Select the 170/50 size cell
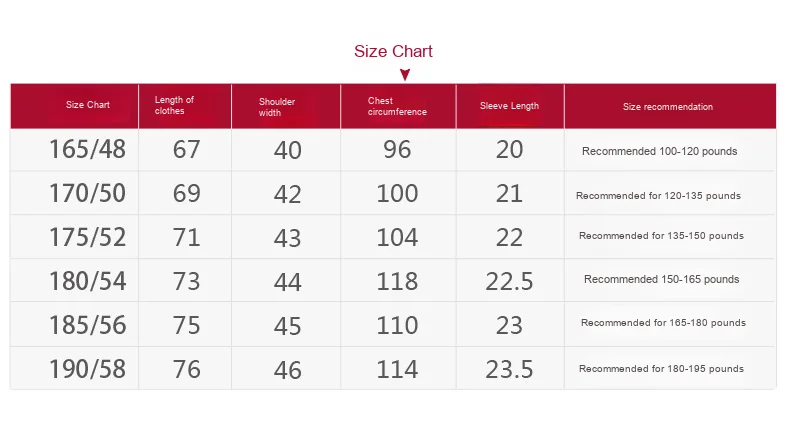This screenshot has width=790, height=442. [88, 193]
